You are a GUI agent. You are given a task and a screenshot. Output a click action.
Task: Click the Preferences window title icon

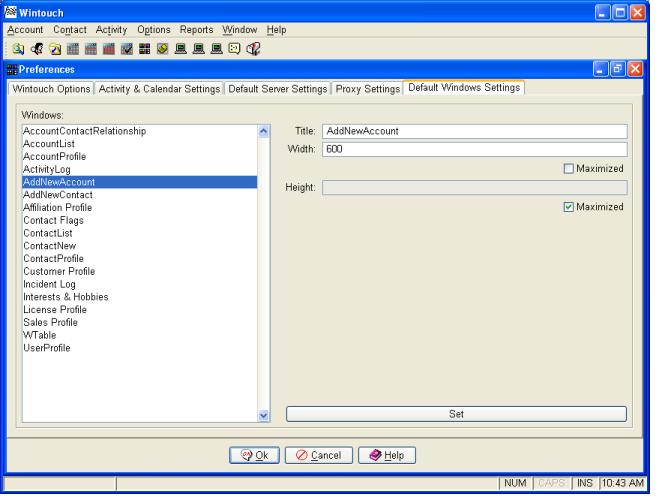pyautogui.click(x=12, y=69)
